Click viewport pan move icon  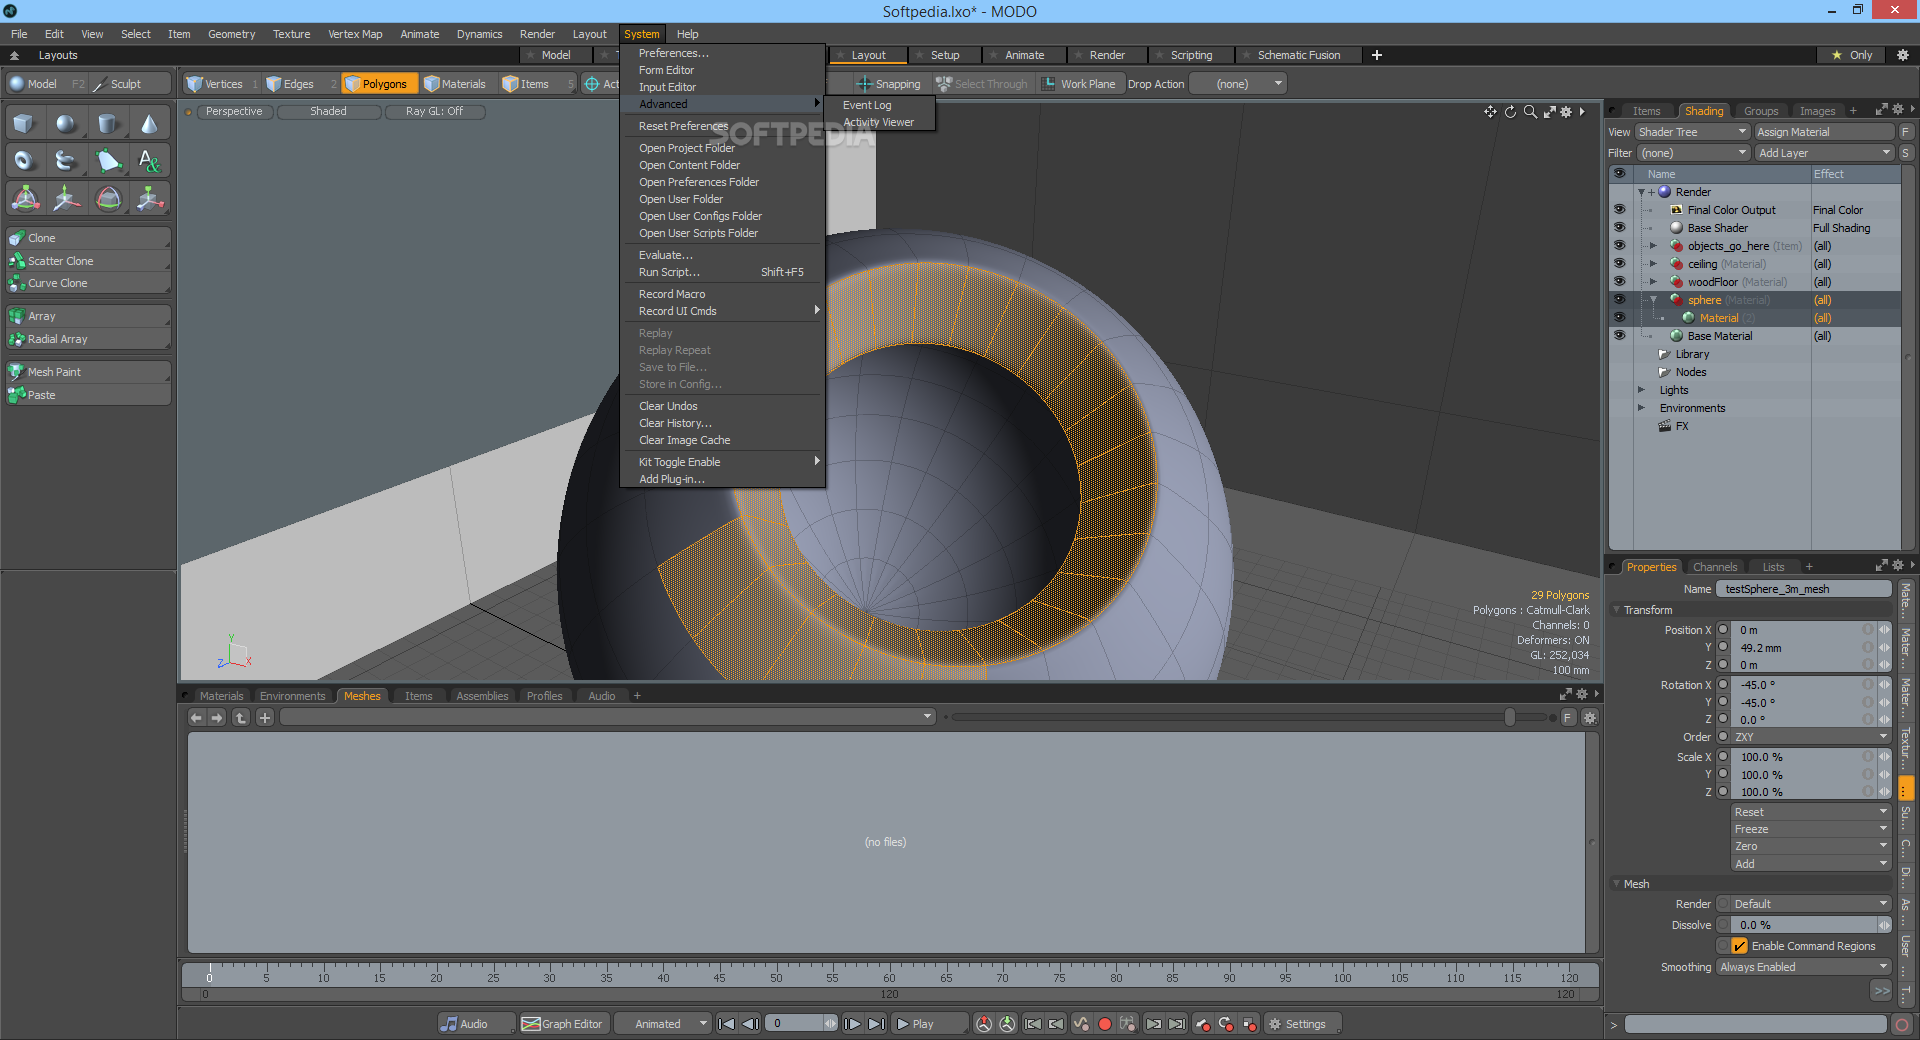point(1490,112)
